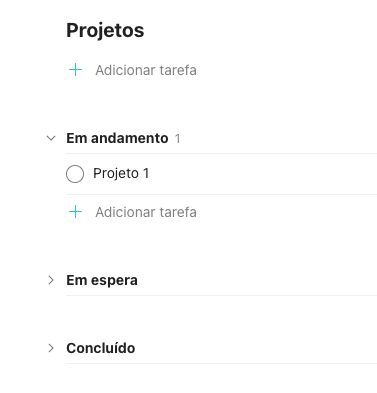Click the Projetos page title
This screenshot has height=393, width=377.
tap(105, 30)
